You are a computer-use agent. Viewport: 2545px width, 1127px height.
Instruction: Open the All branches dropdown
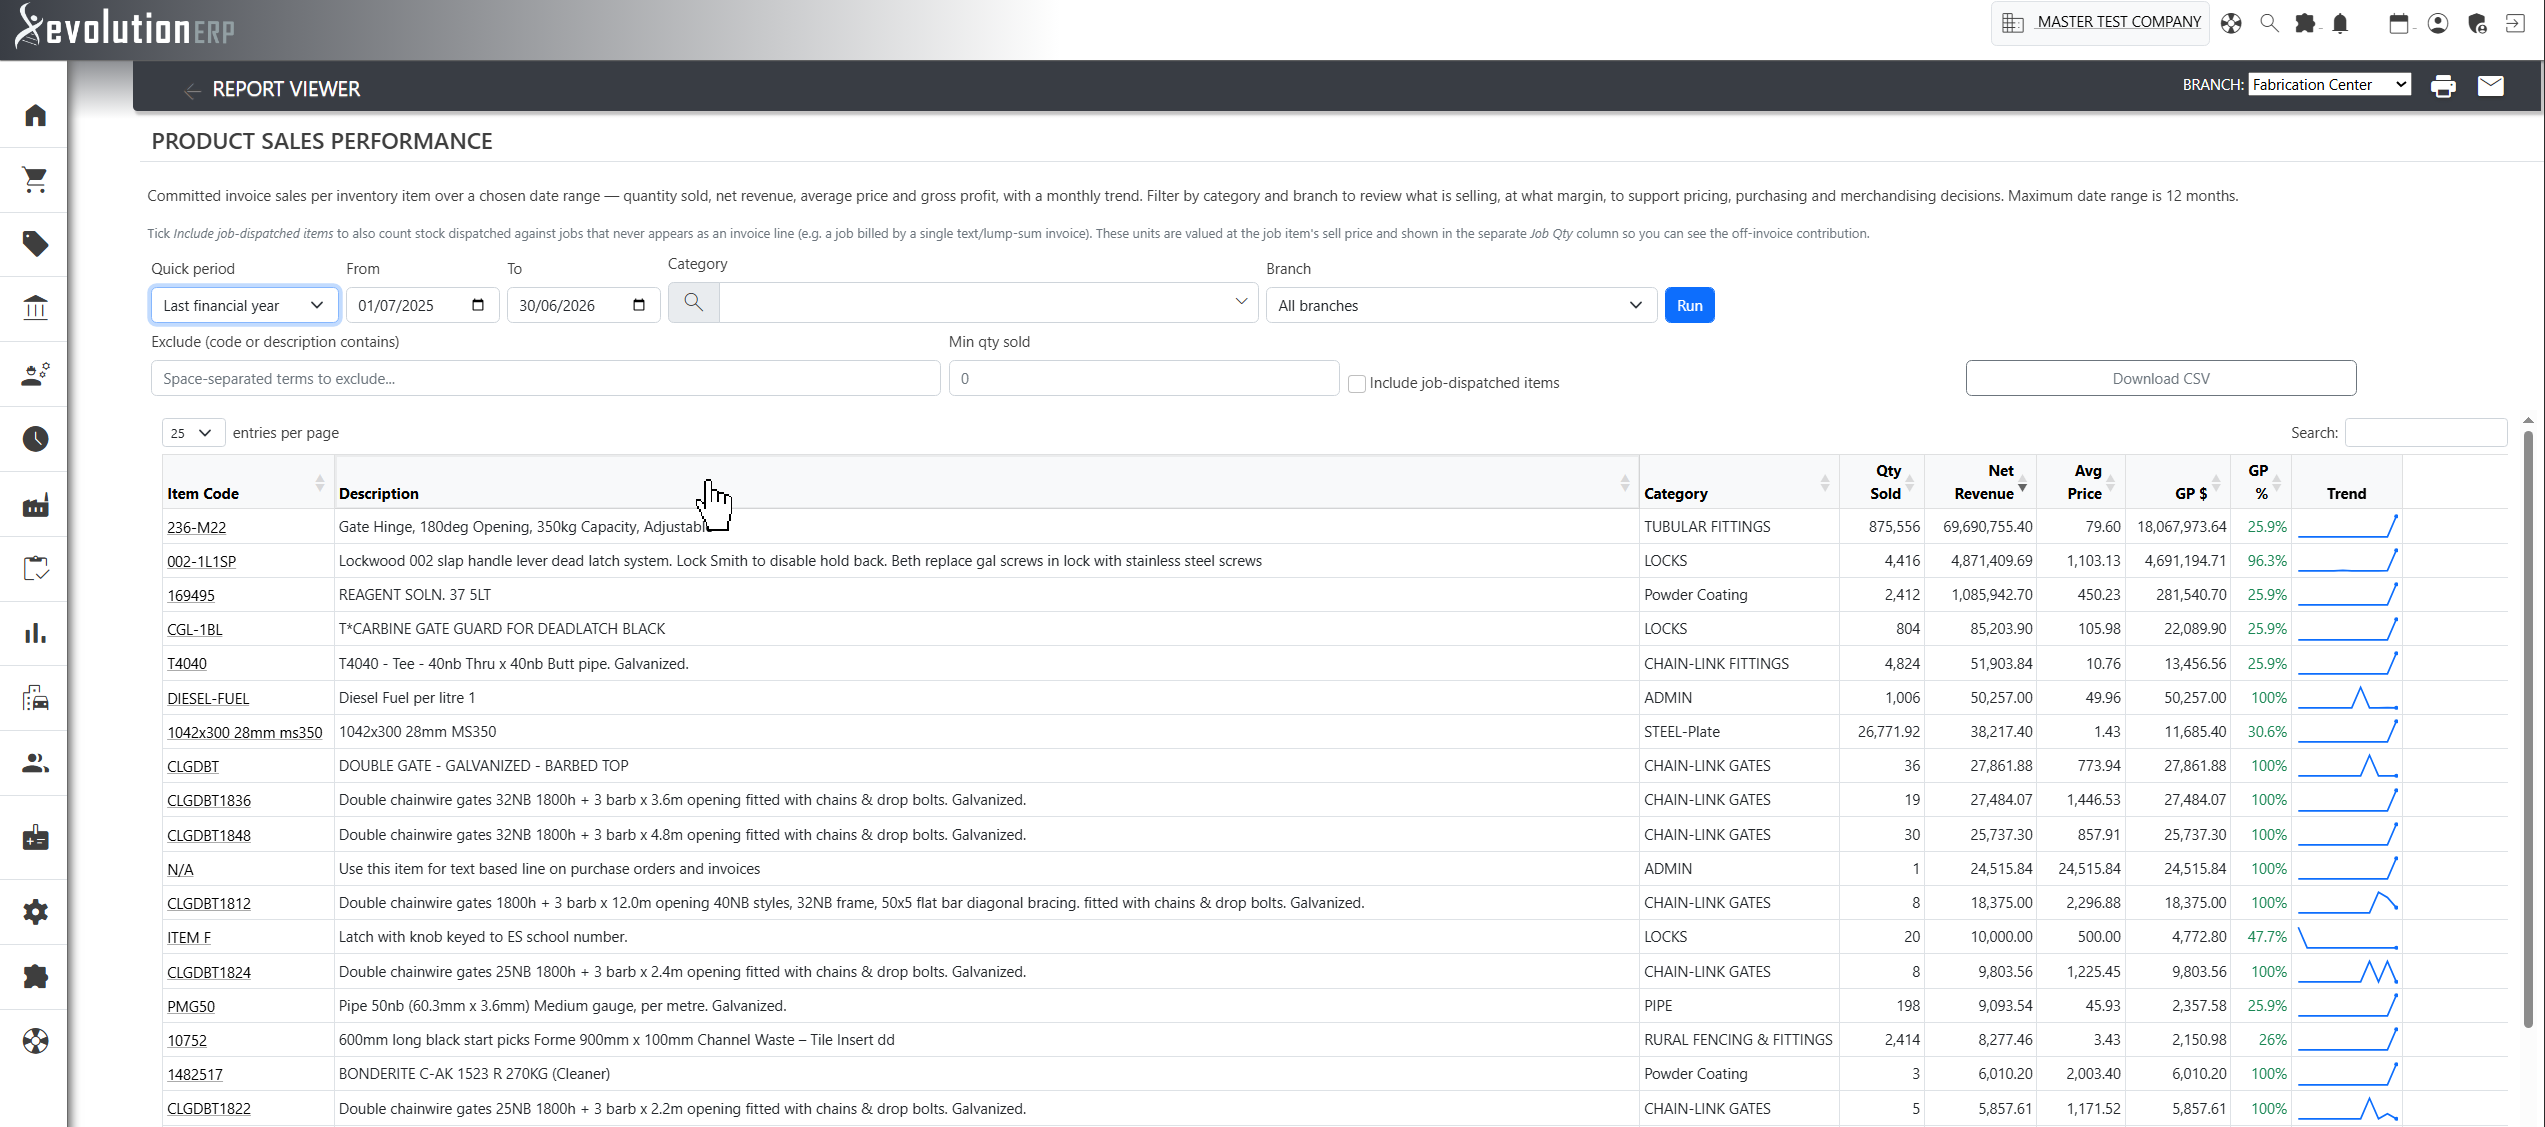coord(1461,305)
